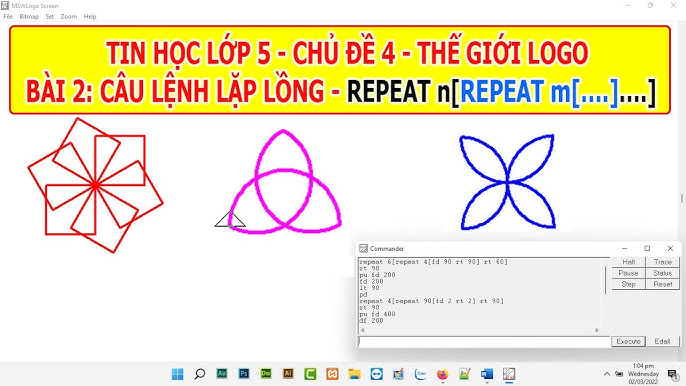Select history line 'pu fd 400'
Screen dimensions: 686x386
[x=377, y=314]
